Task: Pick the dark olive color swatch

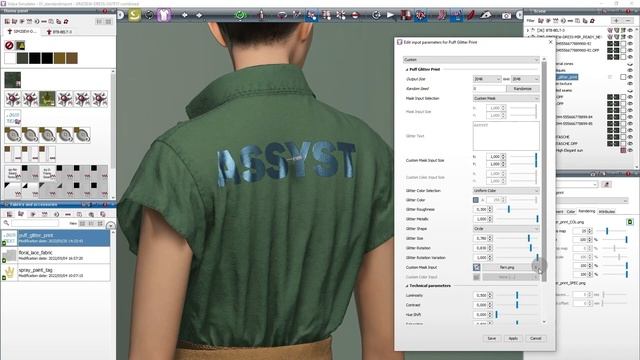Action: pyautogui.click(x=22, y=58)
